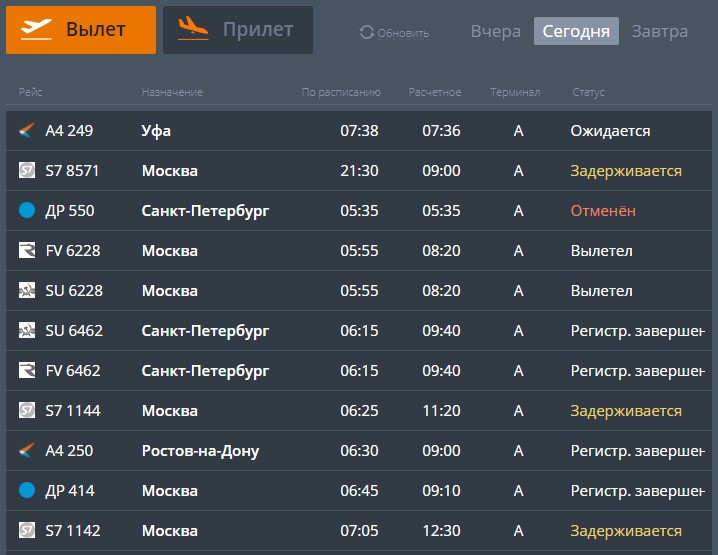
Task: Select flight number ДР 550
Action: tap(70, 211)
